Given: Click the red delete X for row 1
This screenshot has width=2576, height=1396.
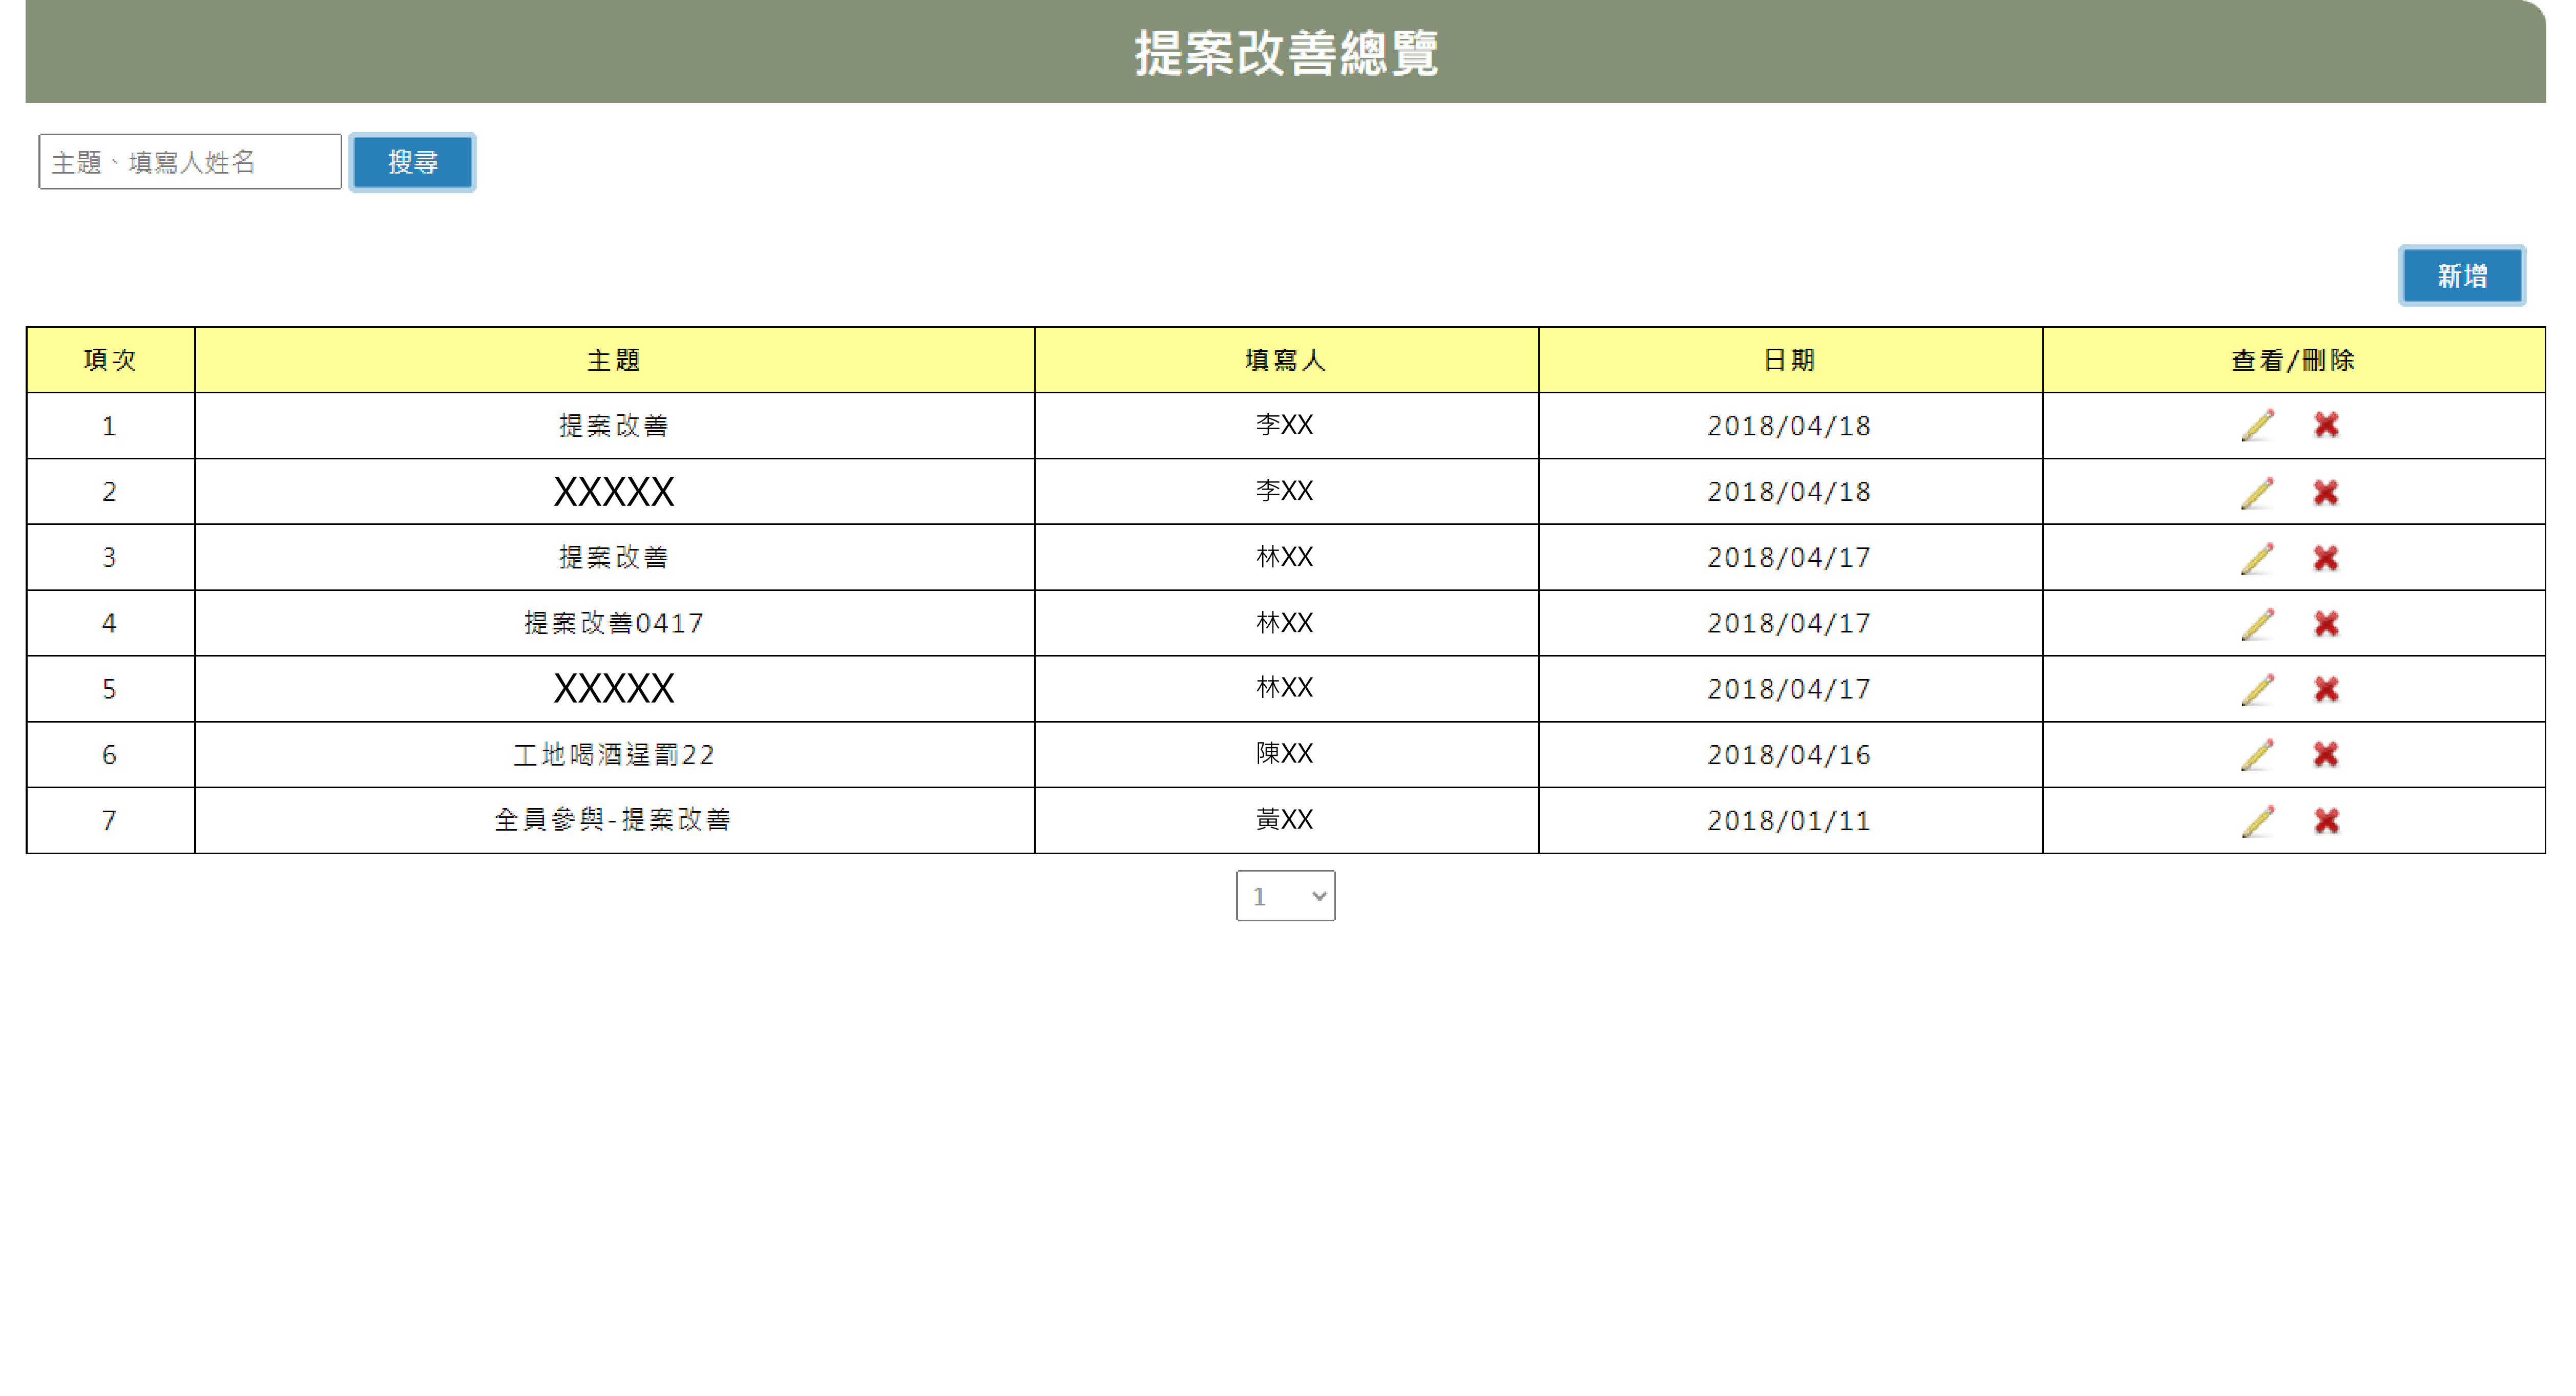Looking at the screenshot, I should coord(2326,425).
